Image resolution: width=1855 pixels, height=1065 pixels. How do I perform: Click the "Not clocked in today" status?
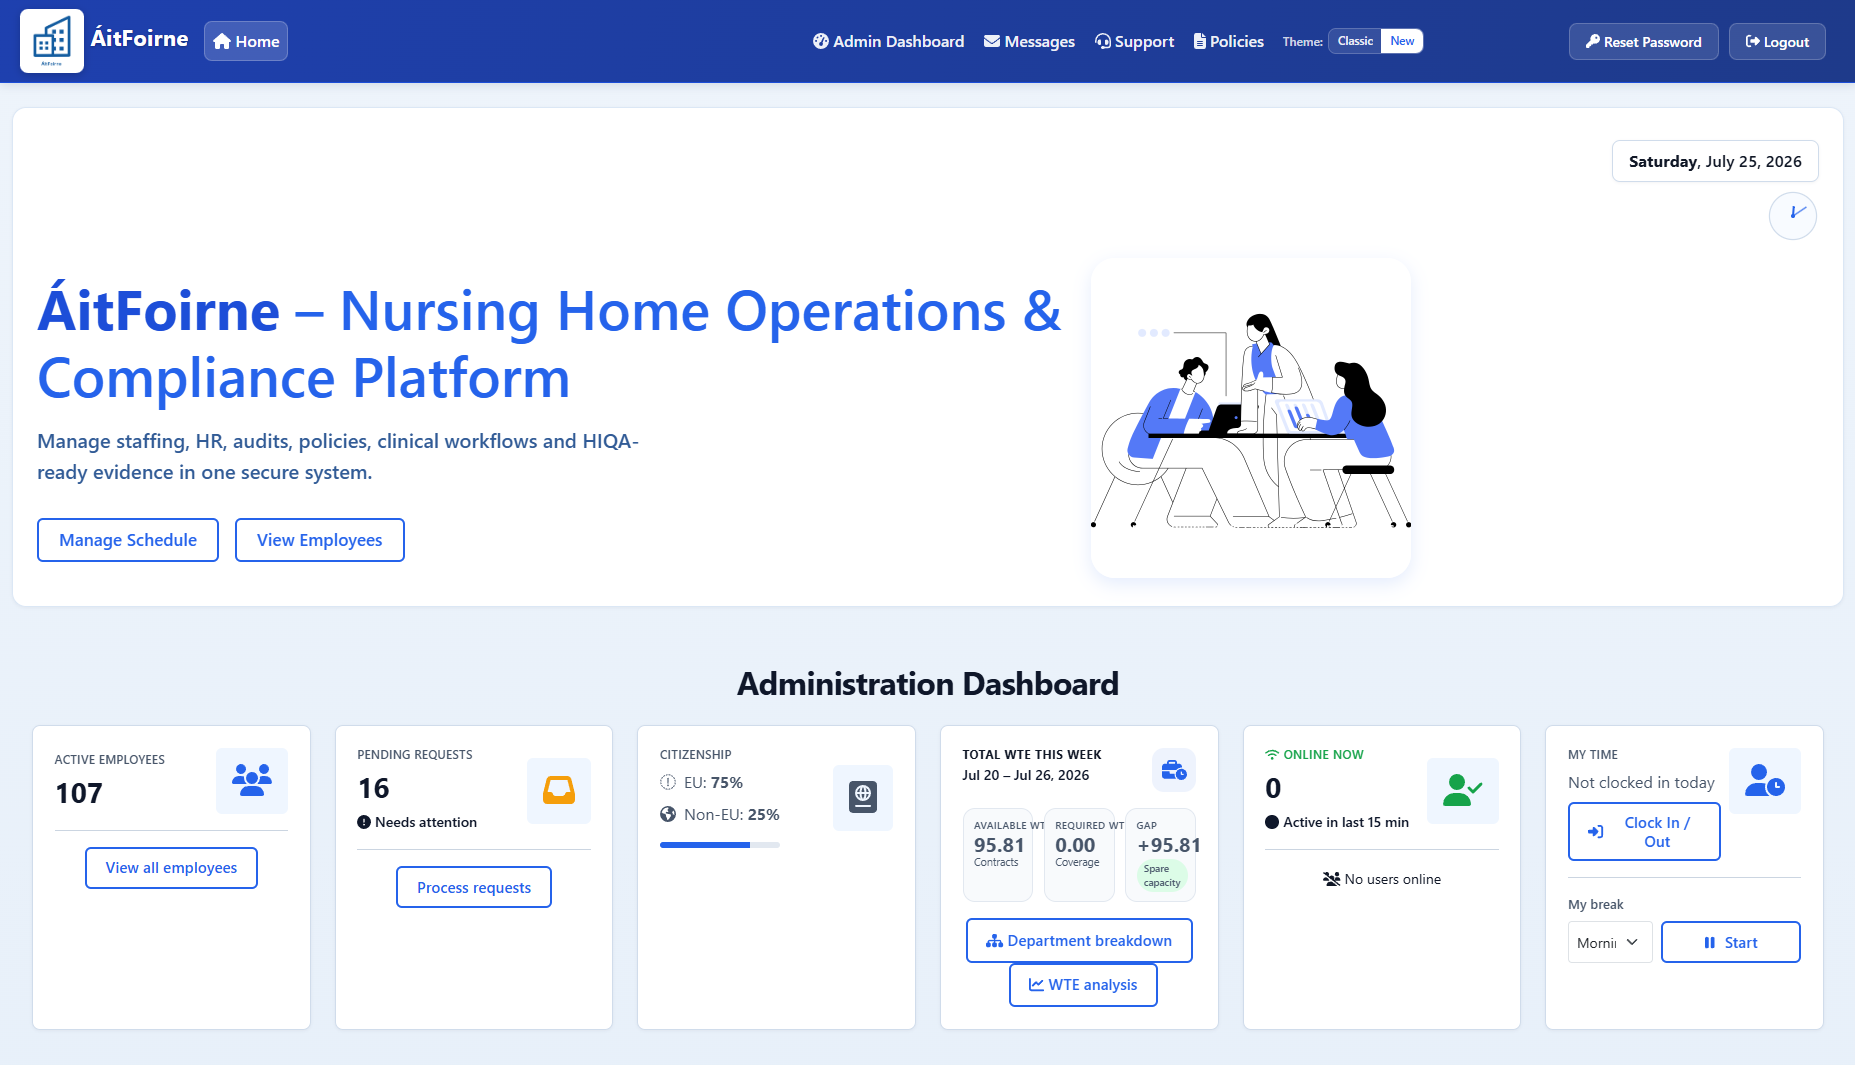pos(1641,783)
